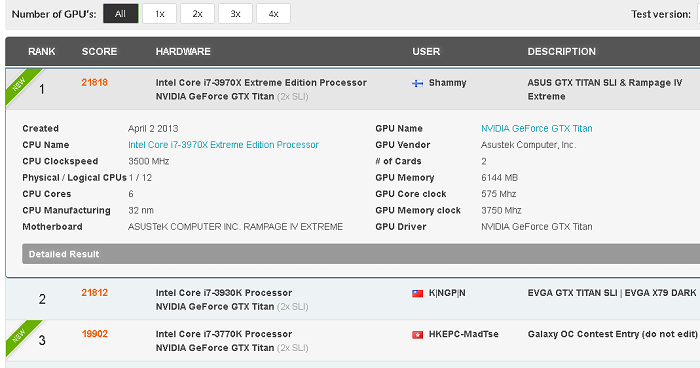The width and height of the screenshot is (700, 368).
Task: Click the EVGA GTX TITAN SLI description
Action: pos(612,293)
